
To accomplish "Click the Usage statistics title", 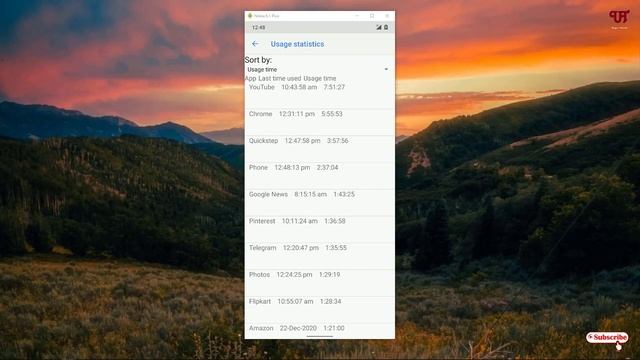I will 297,44.
